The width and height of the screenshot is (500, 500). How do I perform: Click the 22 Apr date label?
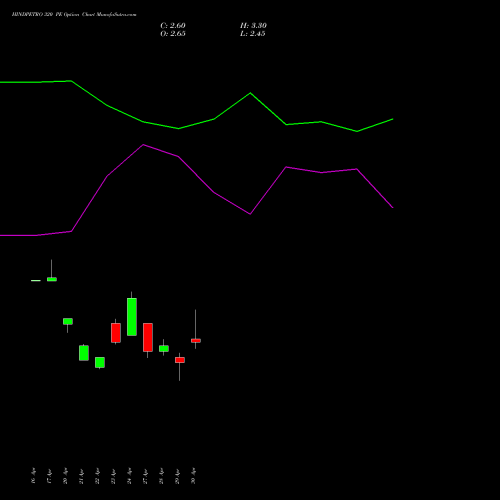[97, 476]
